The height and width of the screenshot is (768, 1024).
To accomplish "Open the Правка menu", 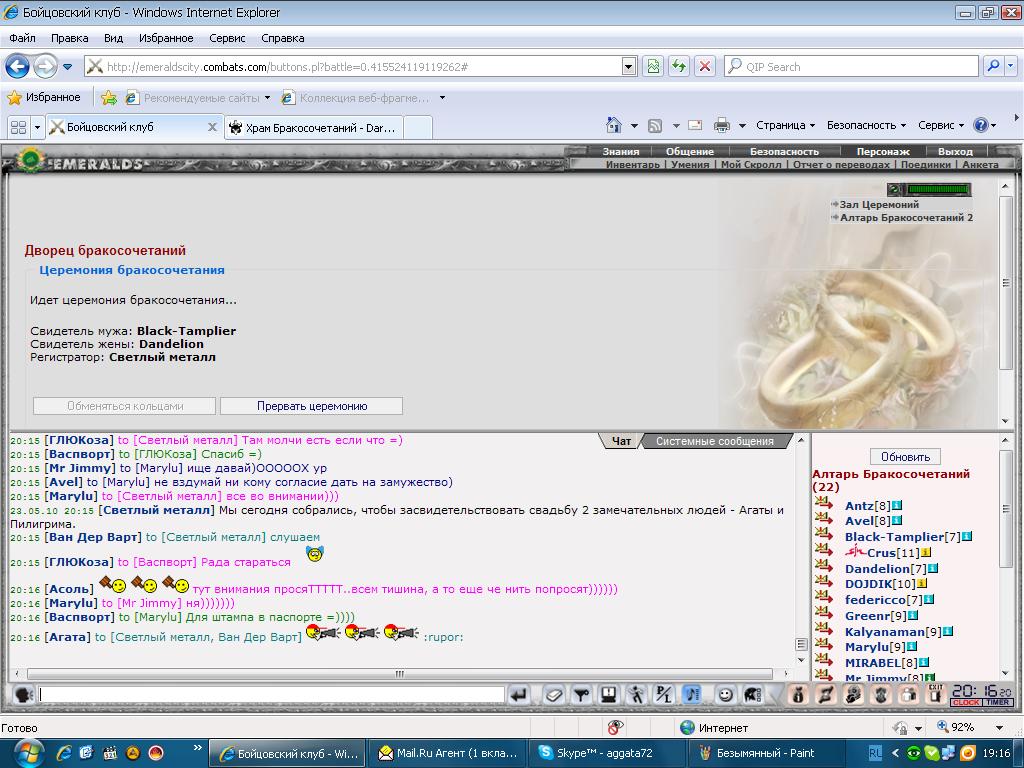I will coord(69,38).
